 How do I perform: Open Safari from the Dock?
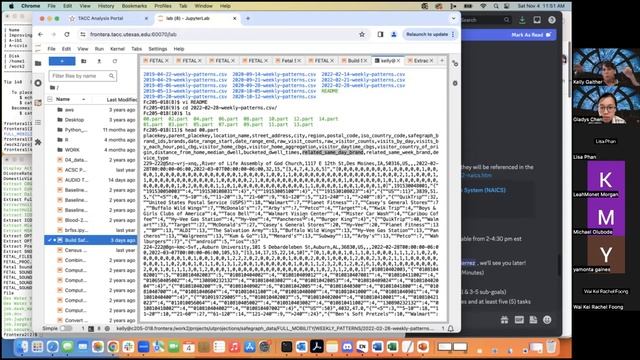52,347
